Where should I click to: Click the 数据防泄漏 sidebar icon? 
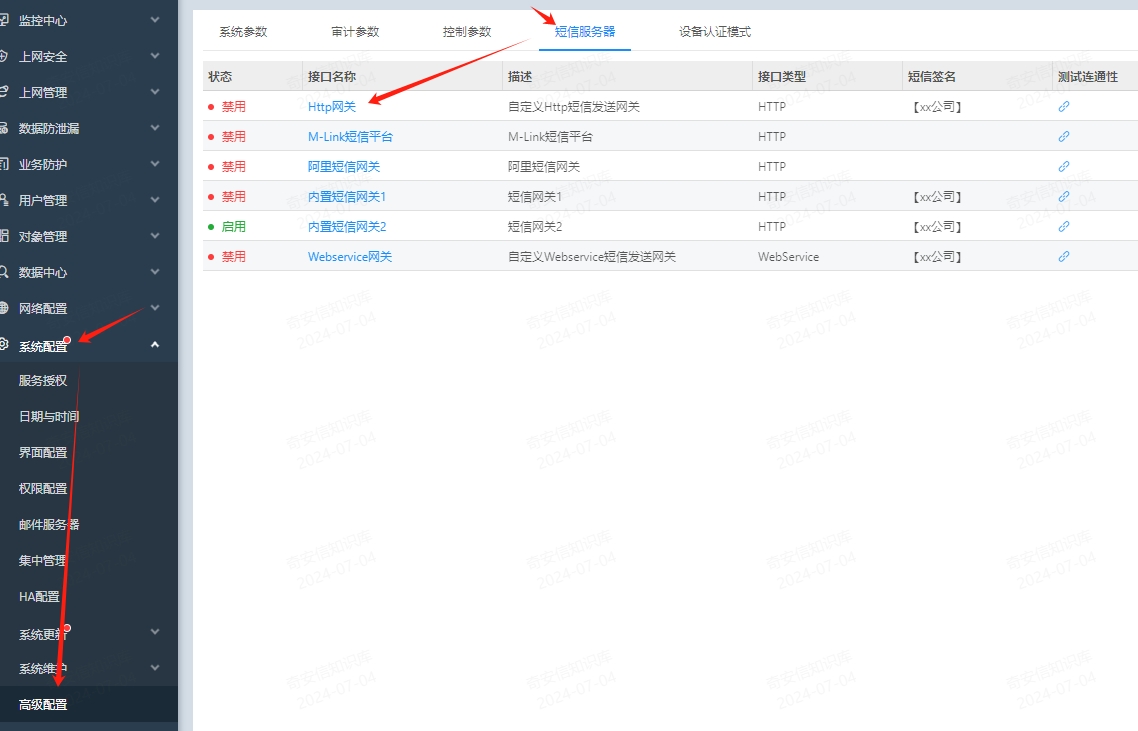coord(11,128)
